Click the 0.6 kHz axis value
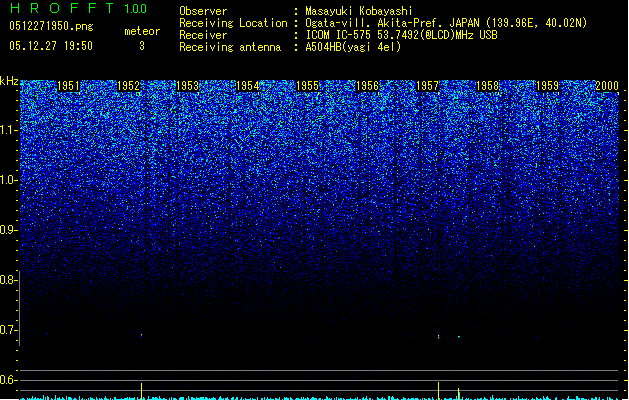629x400 pixels. (x=7, y=380)
